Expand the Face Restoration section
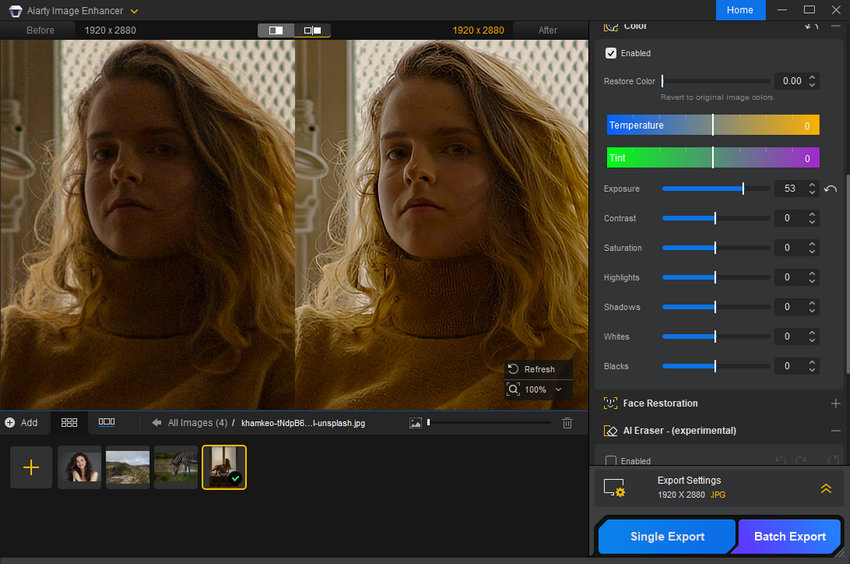This screenshot has width=850, height=564. tap(835, 403)
